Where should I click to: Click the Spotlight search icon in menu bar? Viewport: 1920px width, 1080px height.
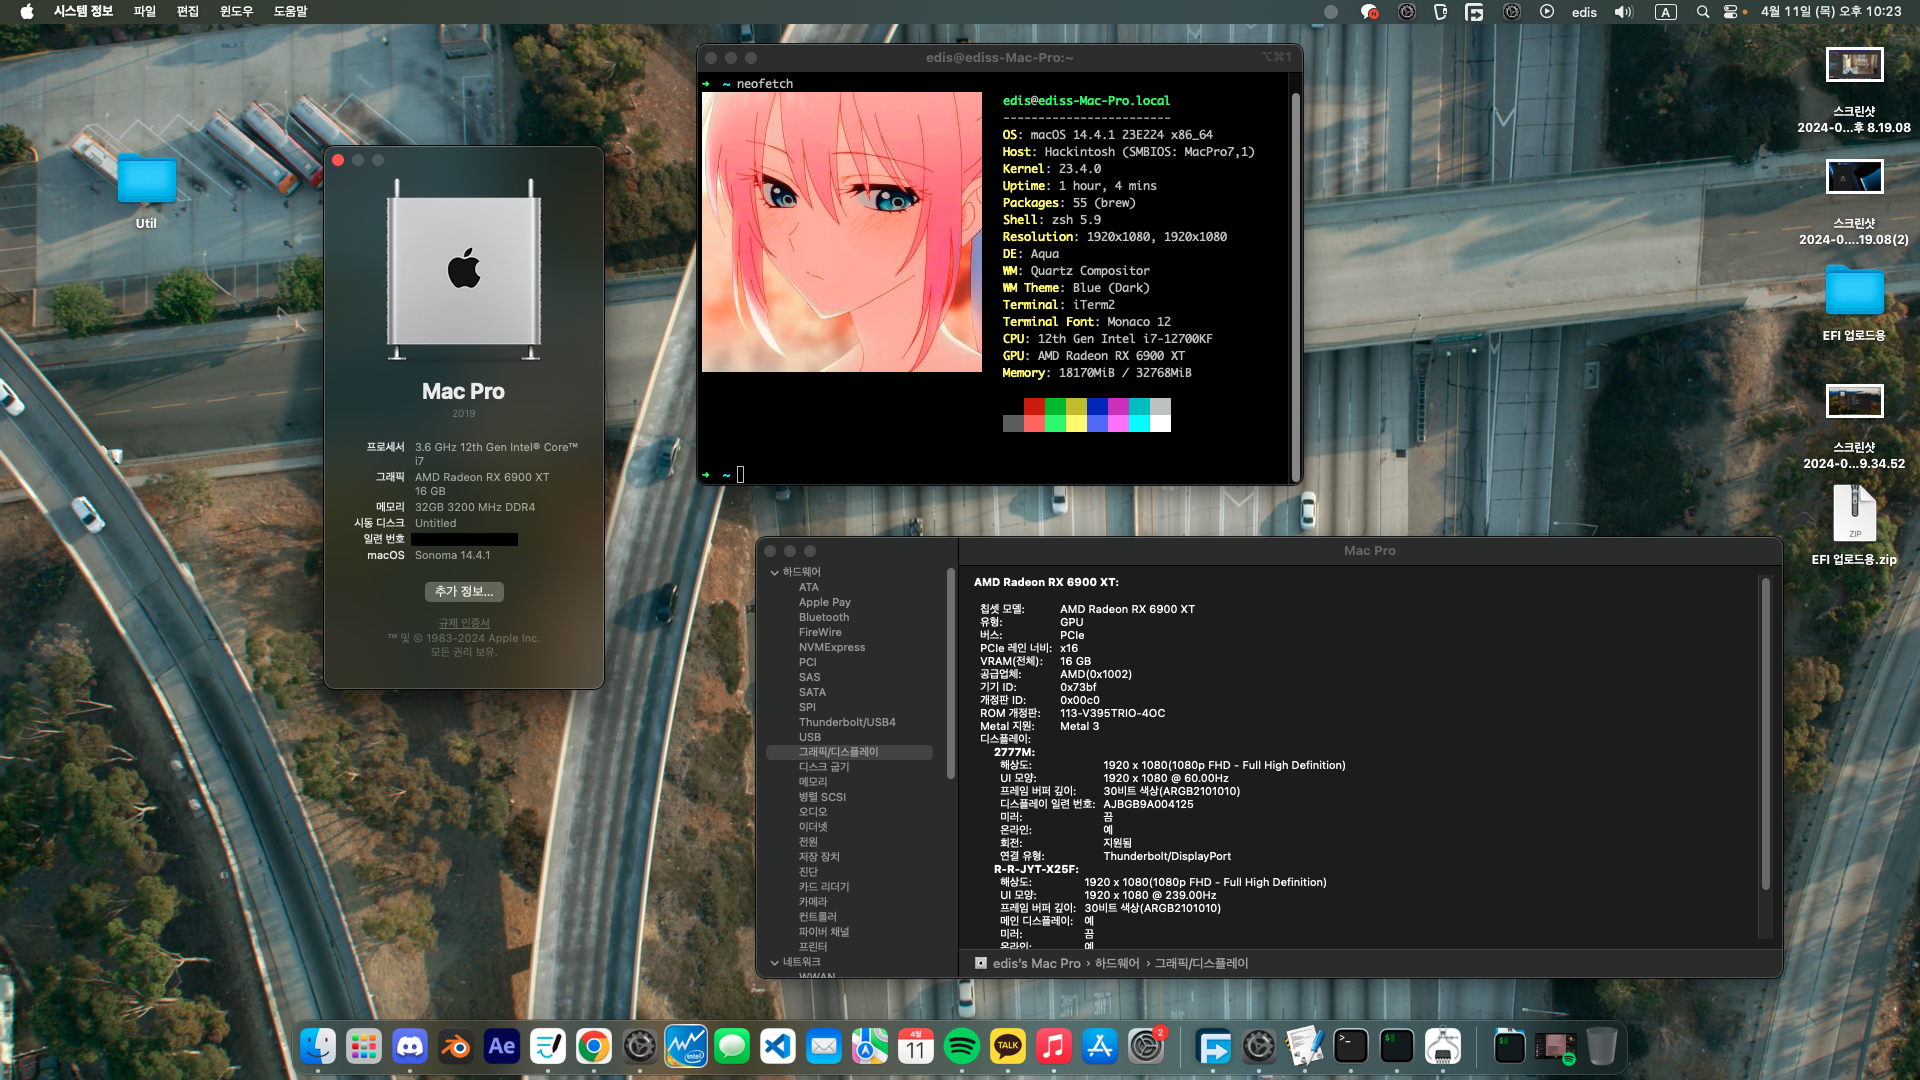pos(1703,12)
